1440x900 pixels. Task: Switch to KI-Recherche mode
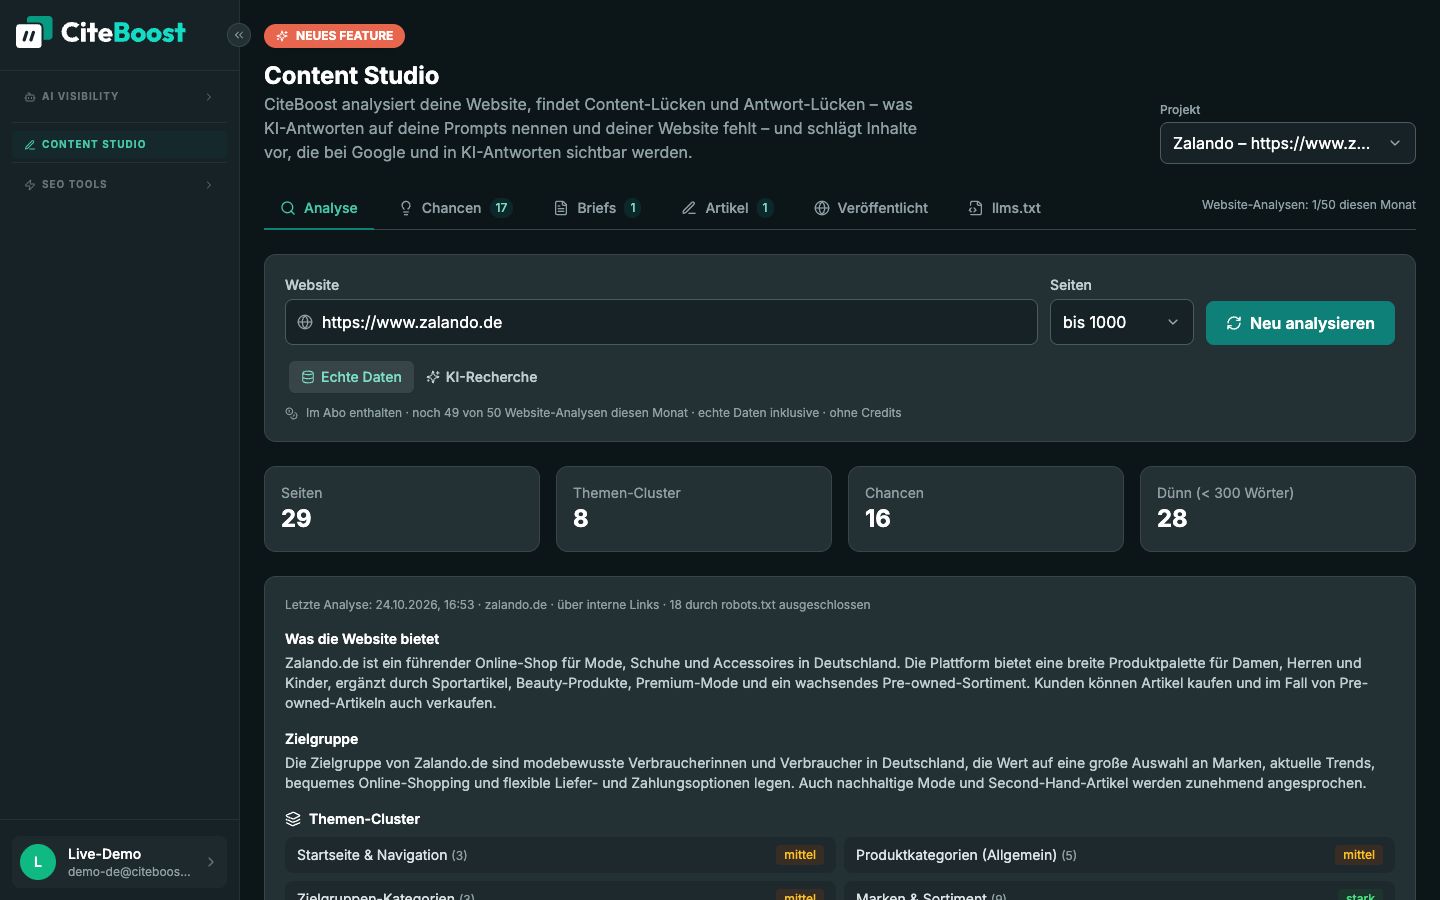coord(481,377)
